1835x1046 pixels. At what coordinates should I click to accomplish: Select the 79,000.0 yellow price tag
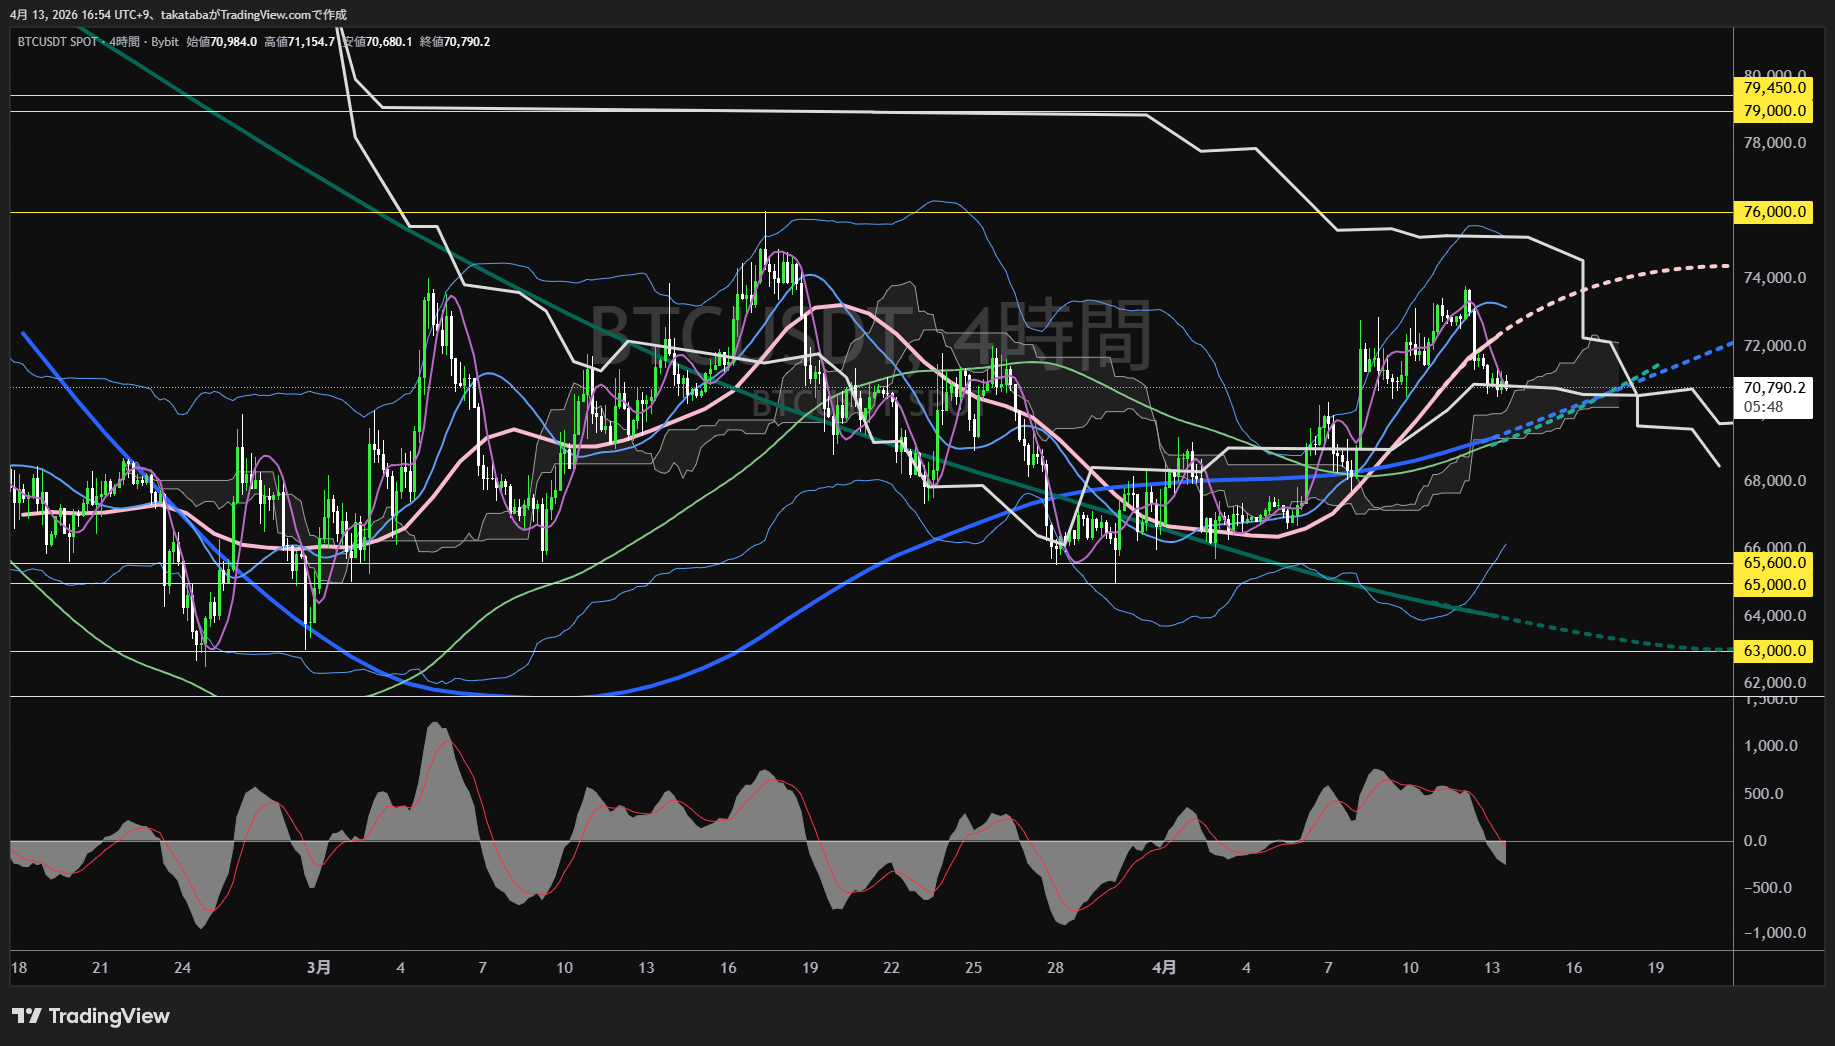[1773, 111]
